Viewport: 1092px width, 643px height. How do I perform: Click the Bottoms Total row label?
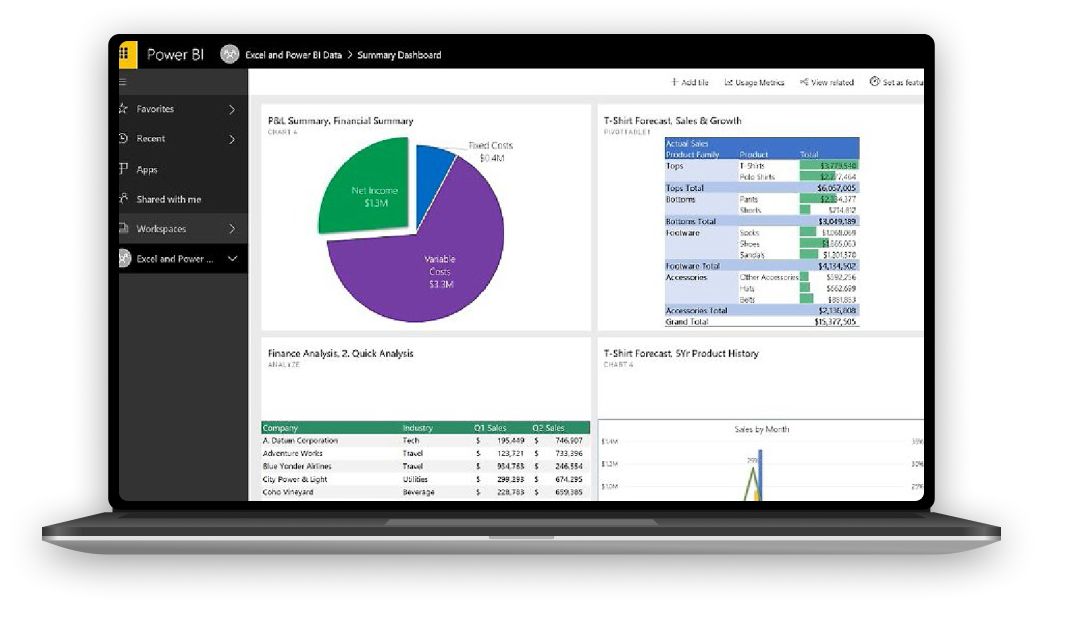[x=691, y=222]
